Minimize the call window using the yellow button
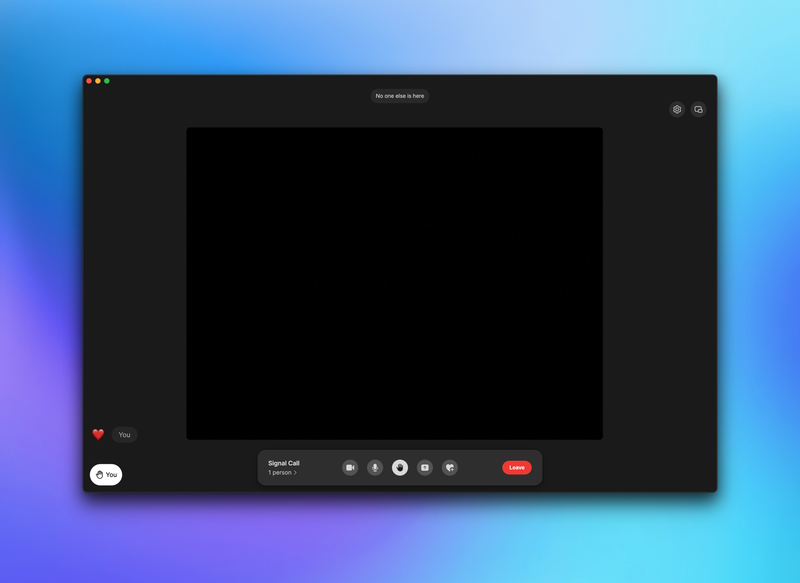Image resolution: width=800 pixels, height=583 pixels. click(98, 81)
